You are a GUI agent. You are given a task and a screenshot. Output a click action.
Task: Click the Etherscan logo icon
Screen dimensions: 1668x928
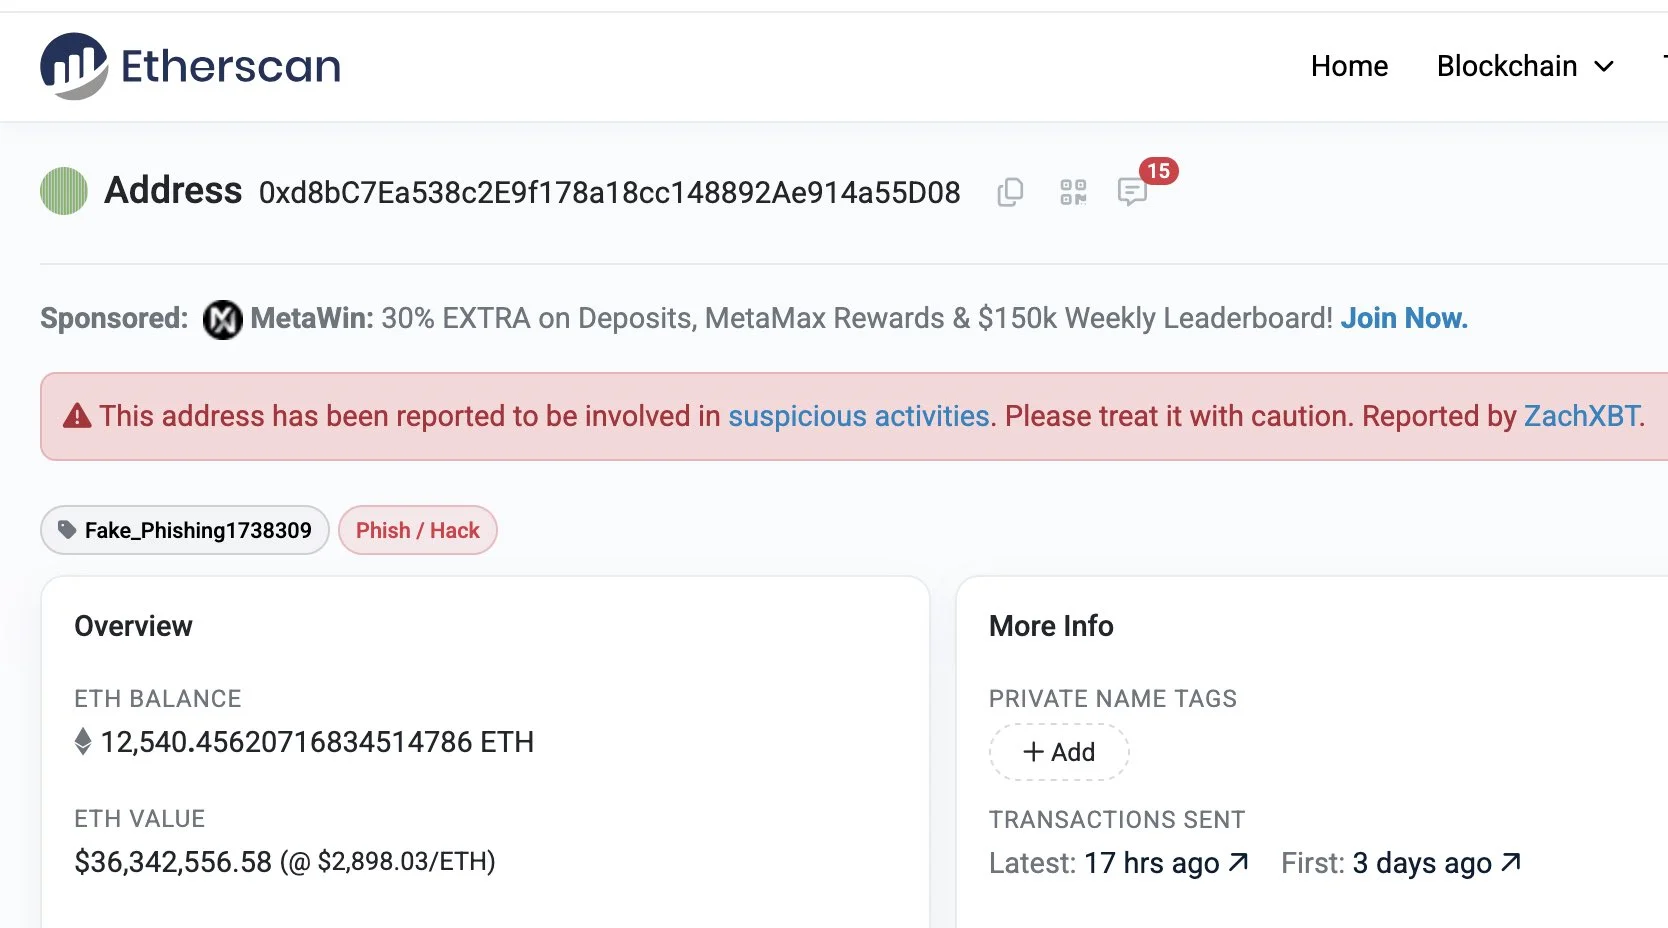coord(73,66)
